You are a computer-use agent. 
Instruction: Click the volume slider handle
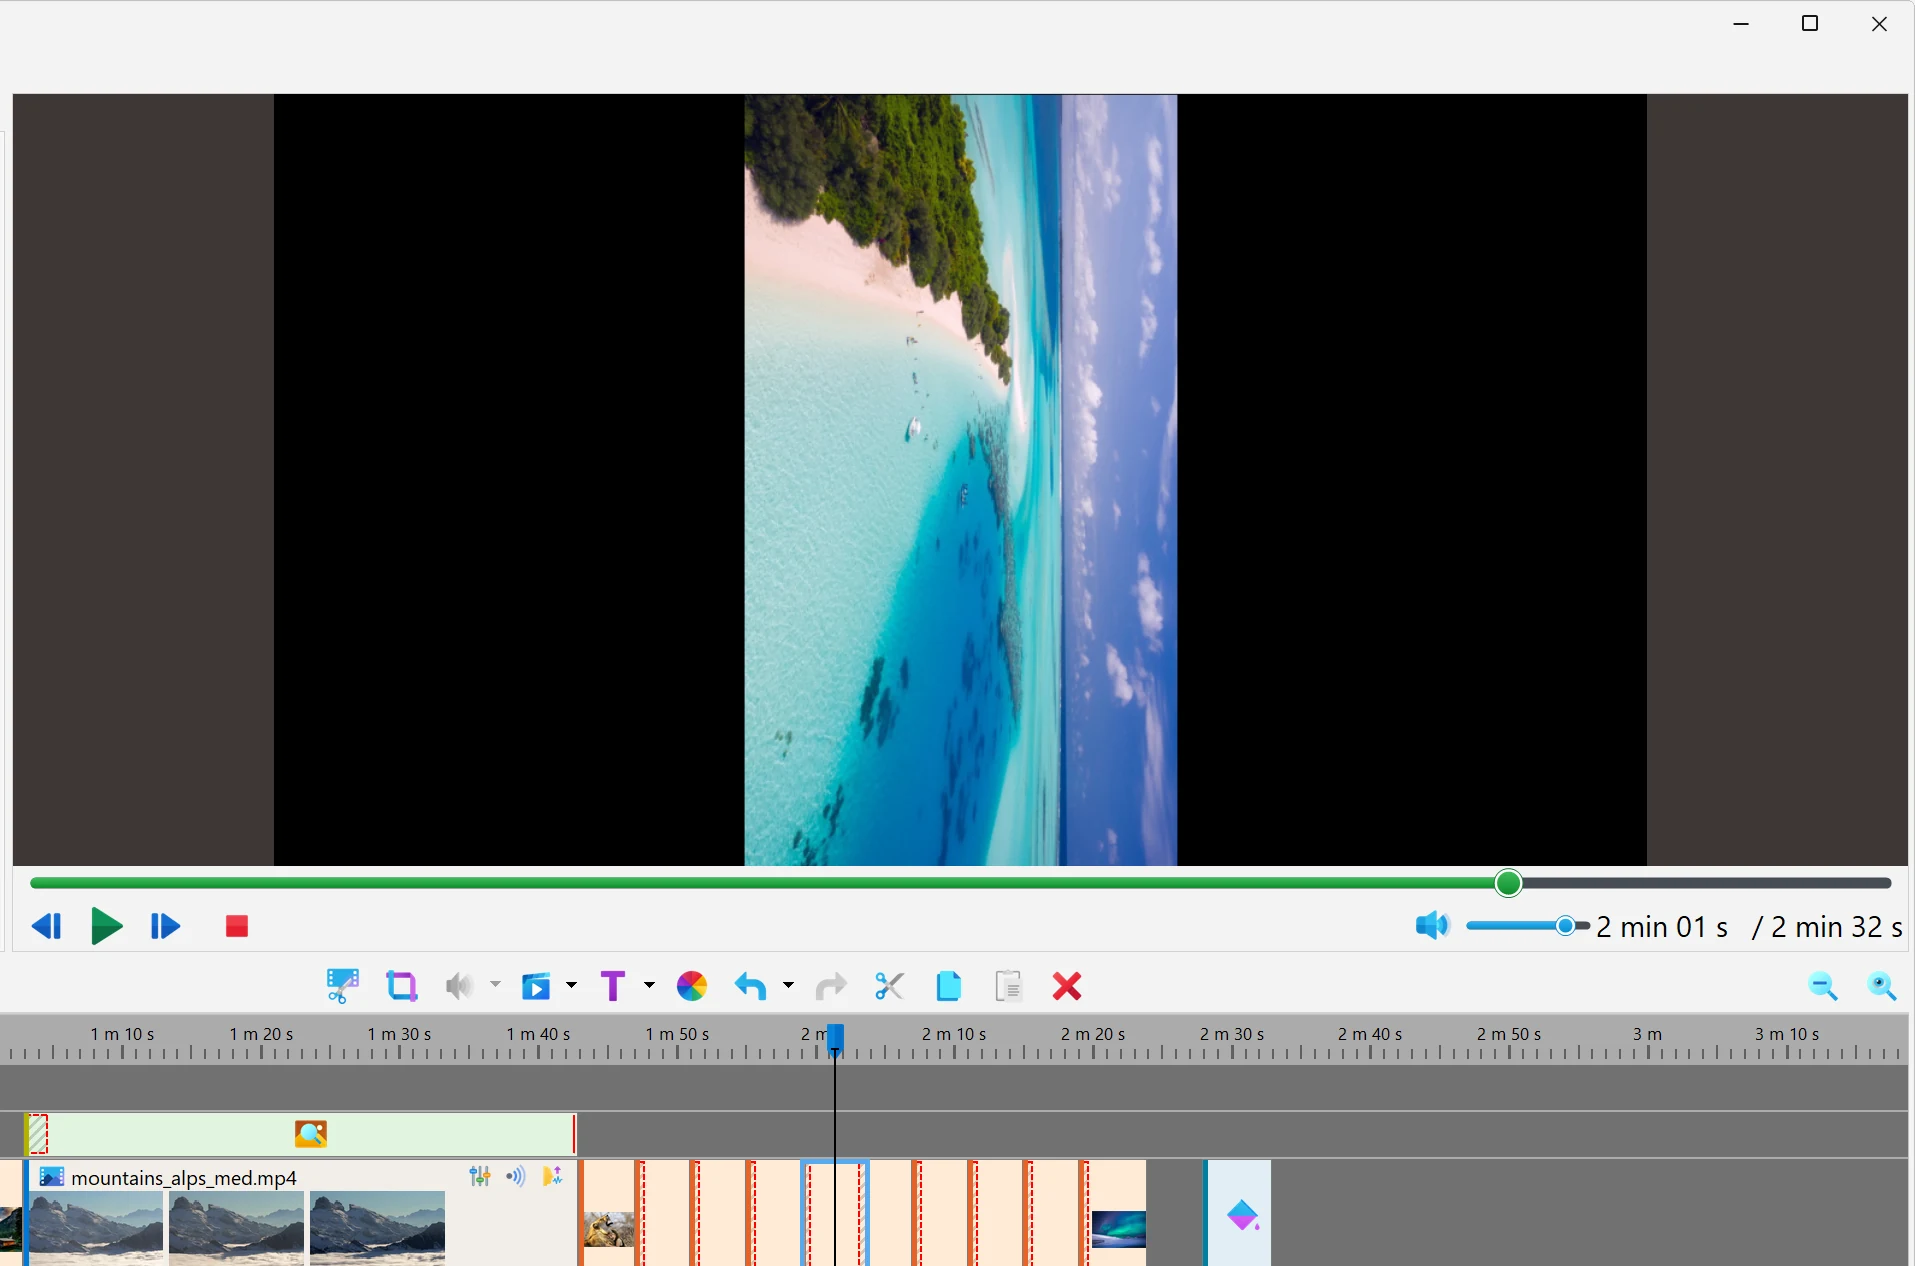(1566, 926)
